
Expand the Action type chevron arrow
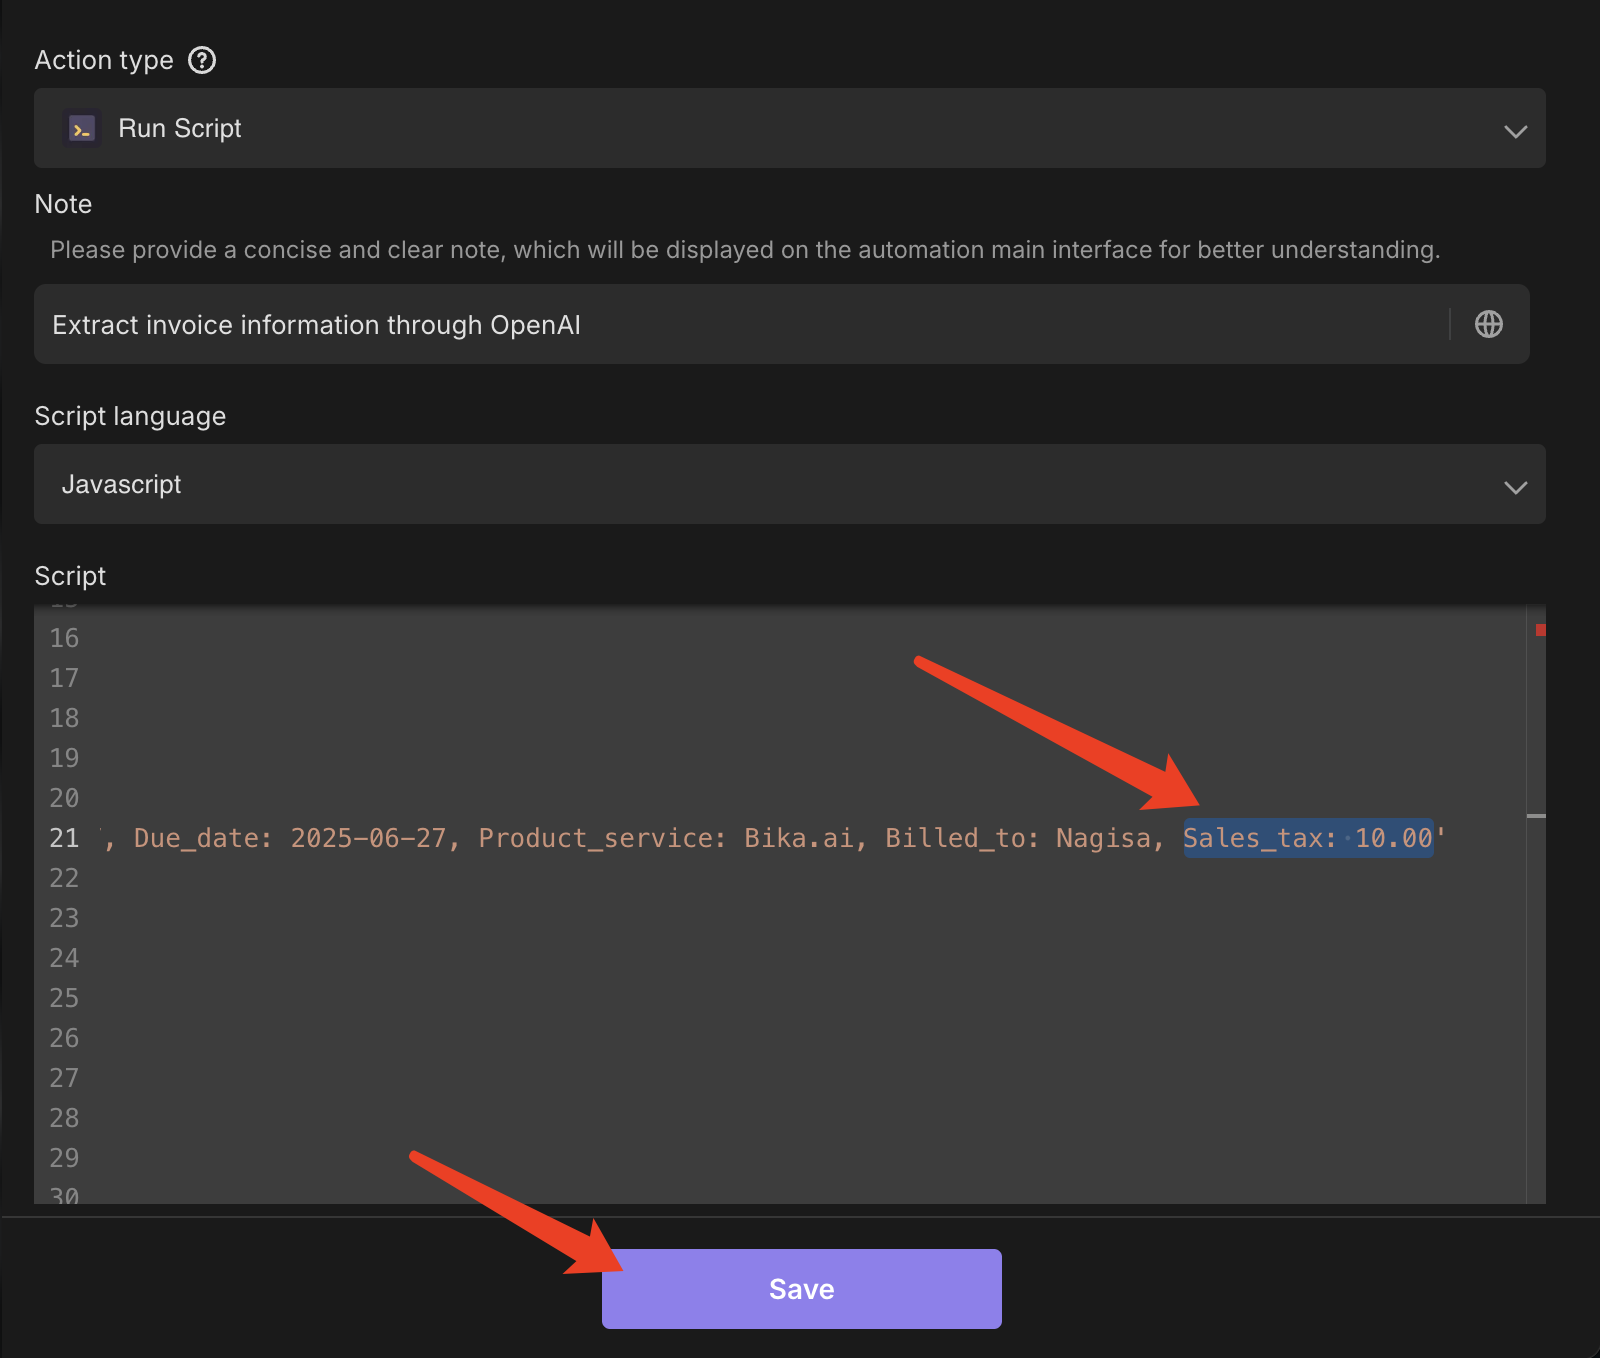1516,131
